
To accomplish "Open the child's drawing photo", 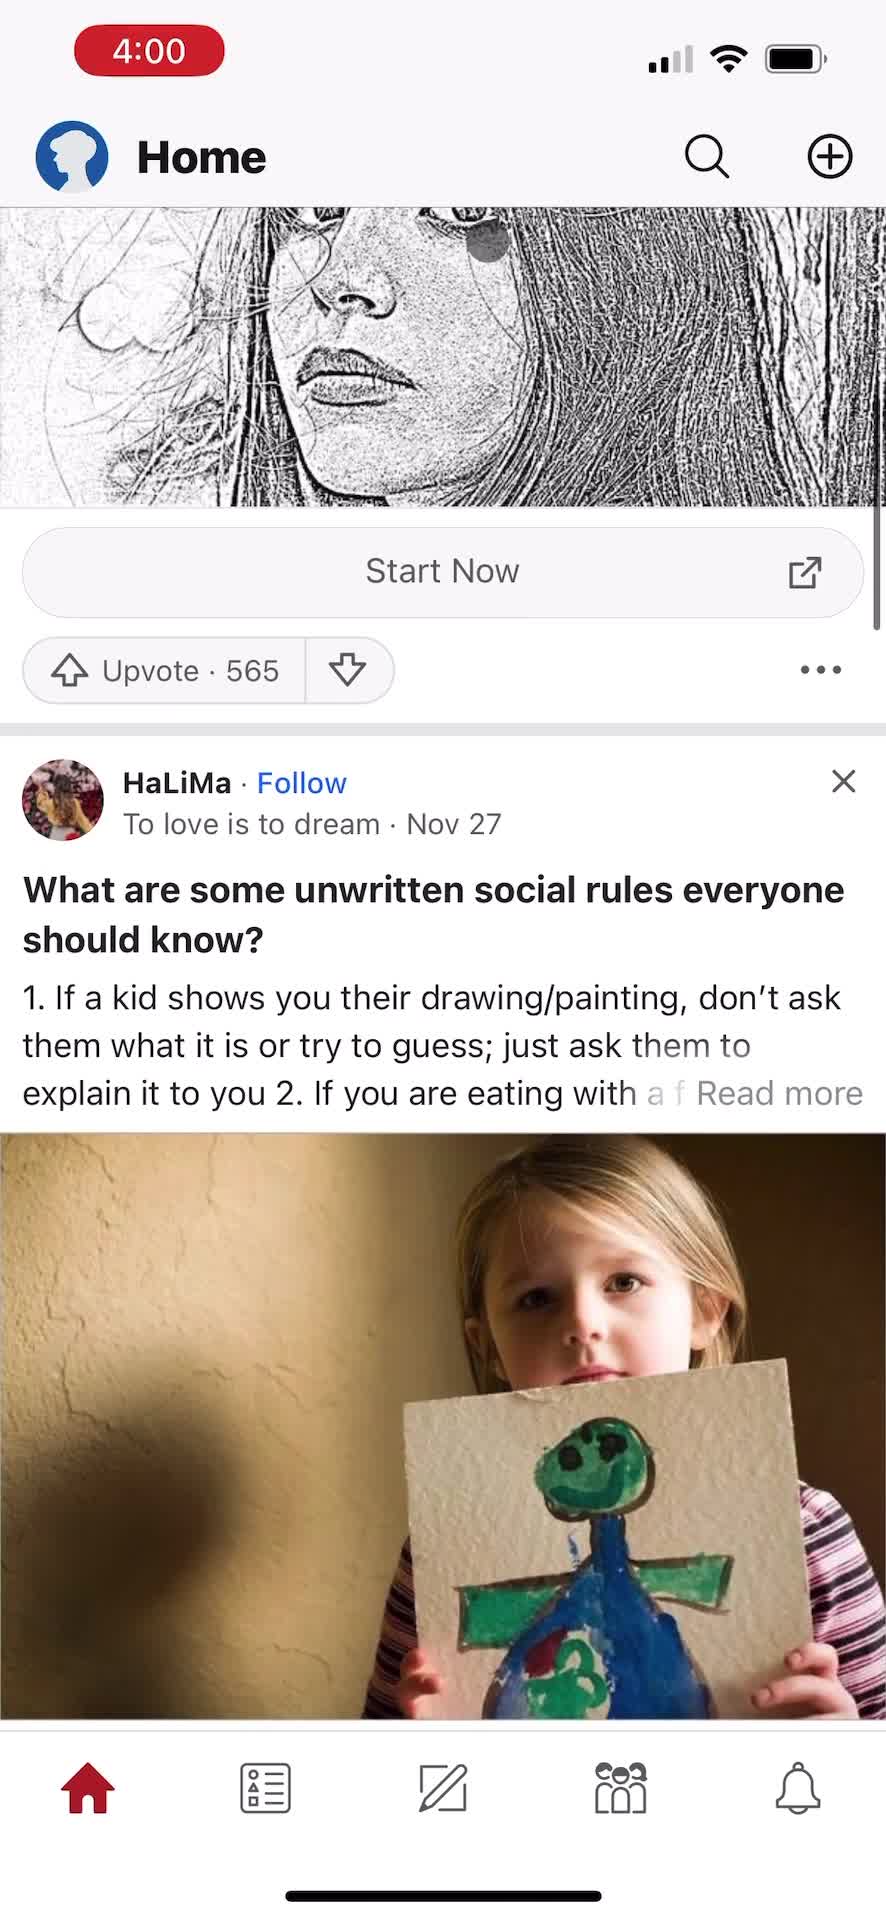I will (443, 1426).
